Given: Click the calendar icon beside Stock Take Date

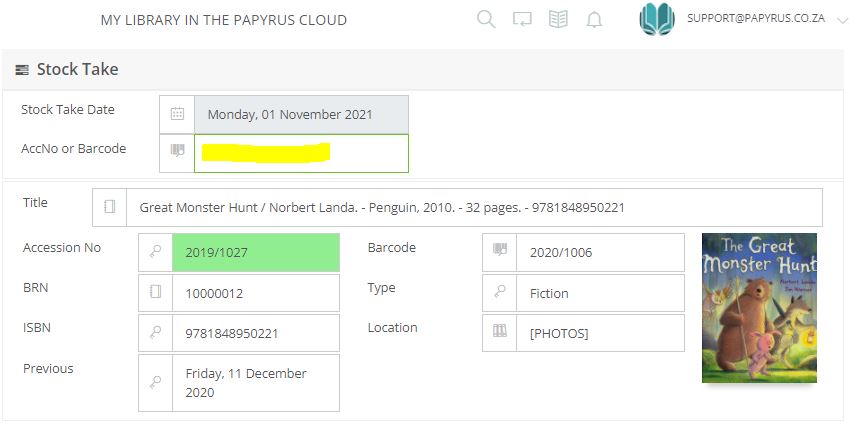Looking at the screenshot, I should coord(177,114).
